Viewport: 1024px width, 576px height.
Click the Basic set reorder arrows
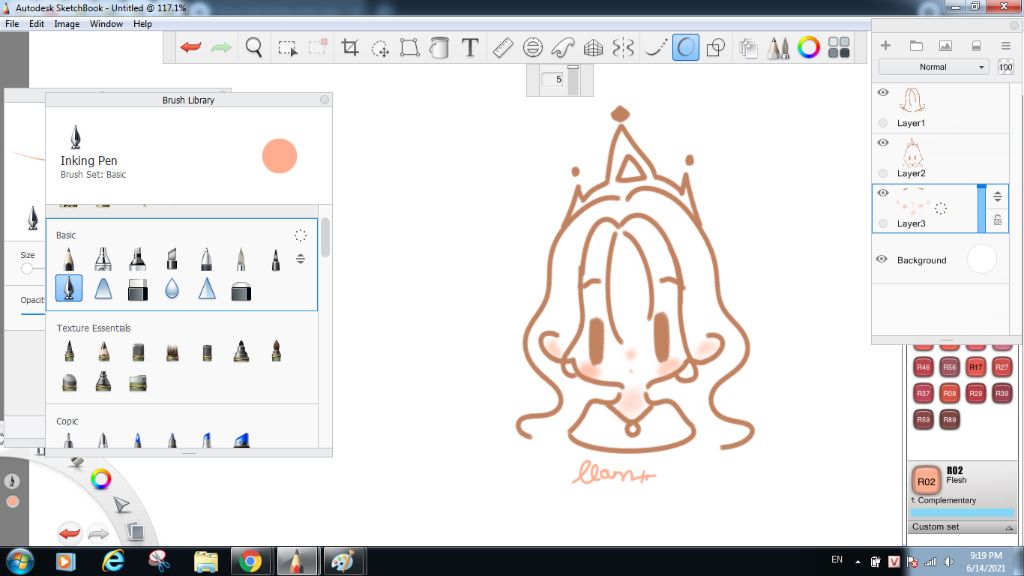tap(300, 259)
